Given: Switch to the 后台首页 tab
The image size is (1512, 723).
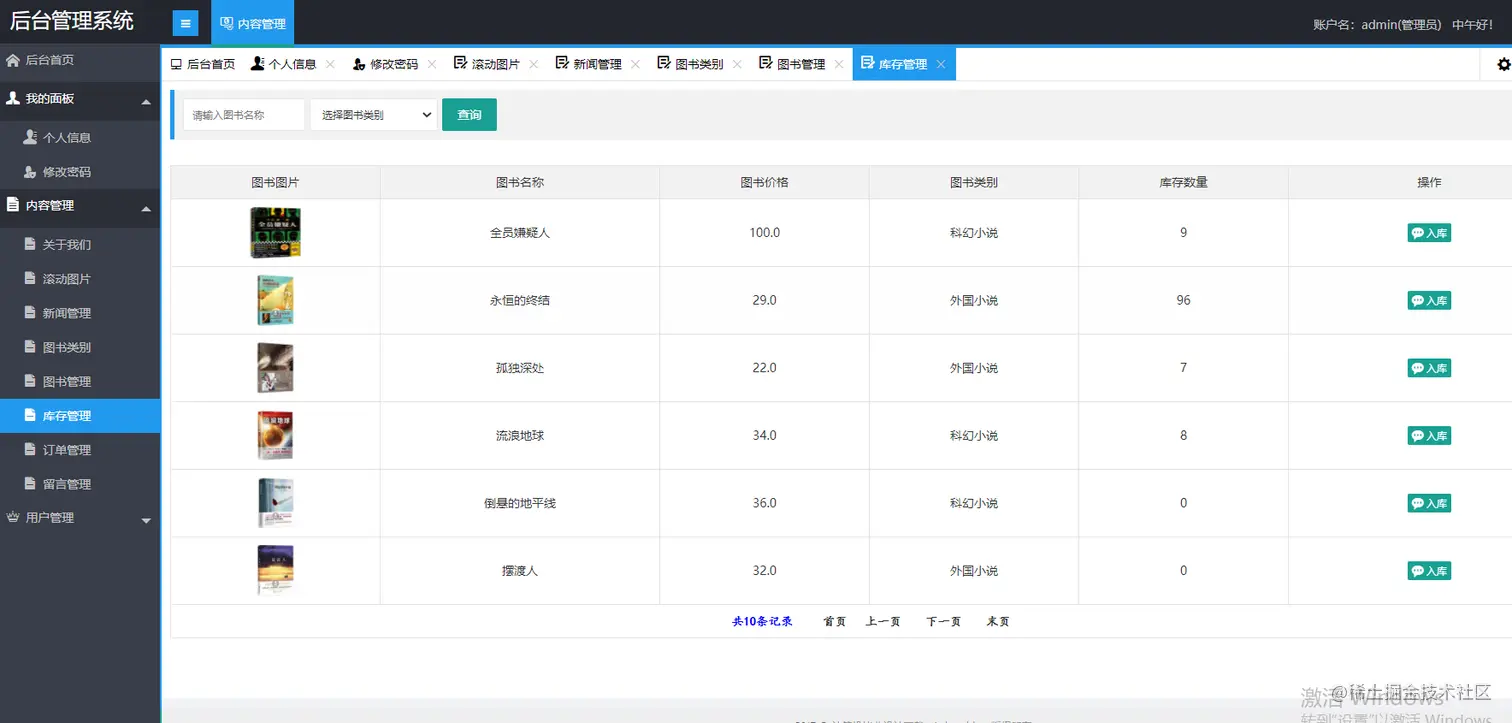Looking at the screenshot, I should pos(202,64).
